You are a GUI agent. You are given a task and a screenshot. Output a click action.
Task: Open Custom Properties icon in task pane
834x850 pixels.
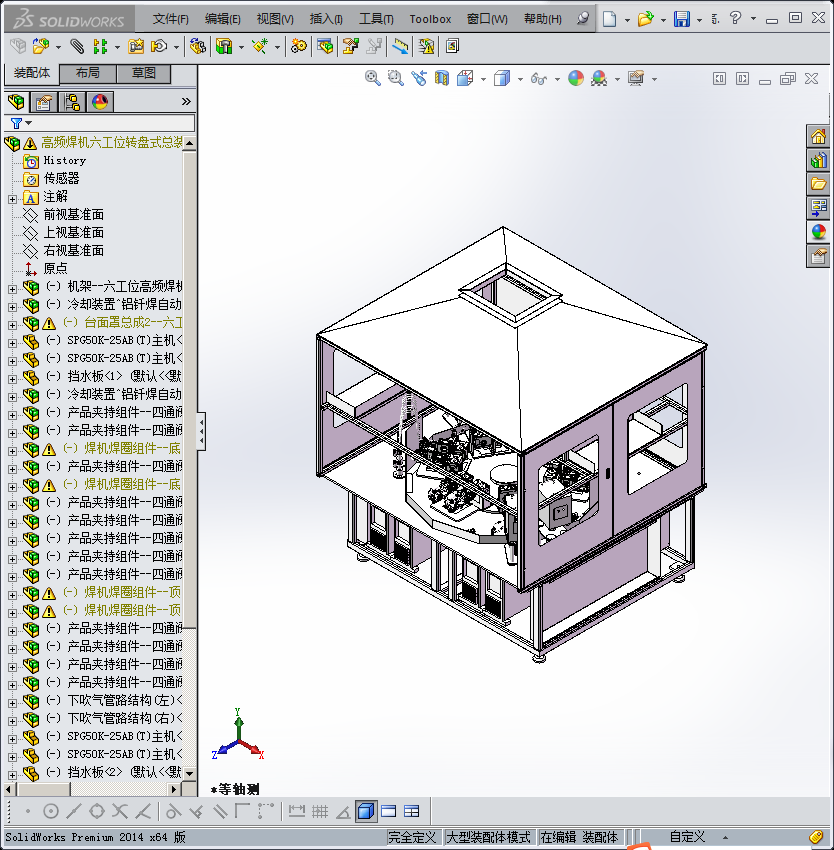[x=818, y=256]
